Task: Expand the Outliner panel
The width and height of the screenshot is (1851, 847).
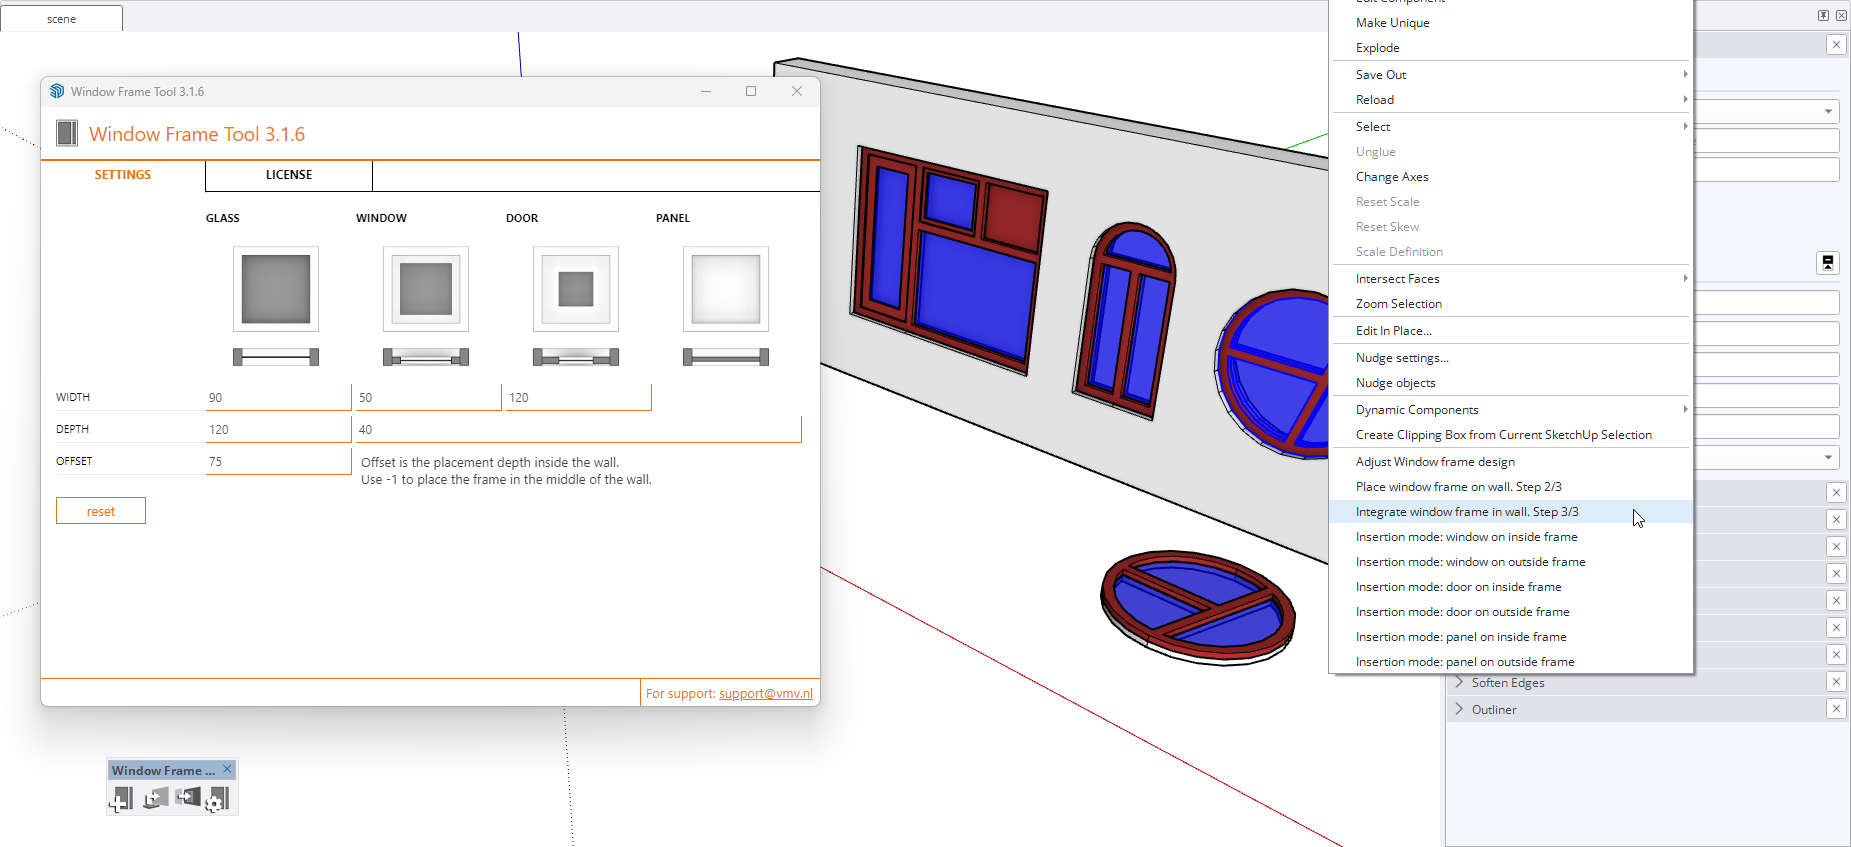Action: (1493, 710)
